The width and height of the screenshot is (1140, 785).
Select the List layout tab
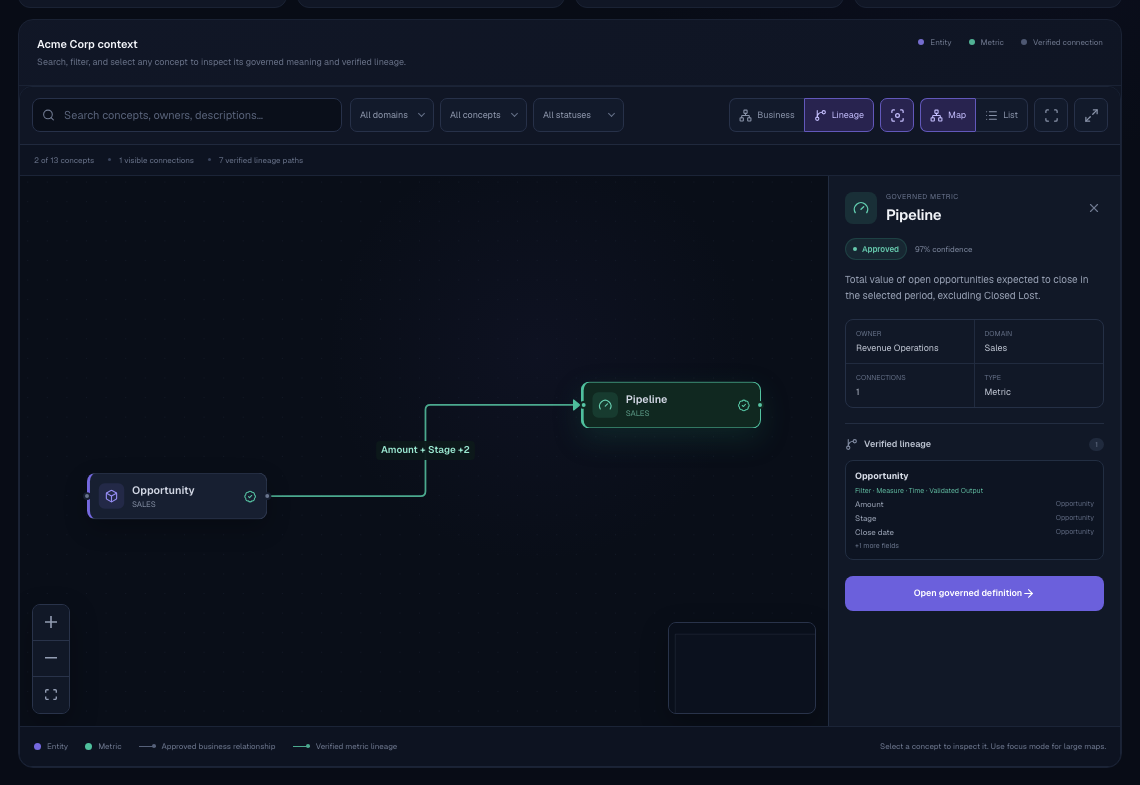(x=1002, y=115)
